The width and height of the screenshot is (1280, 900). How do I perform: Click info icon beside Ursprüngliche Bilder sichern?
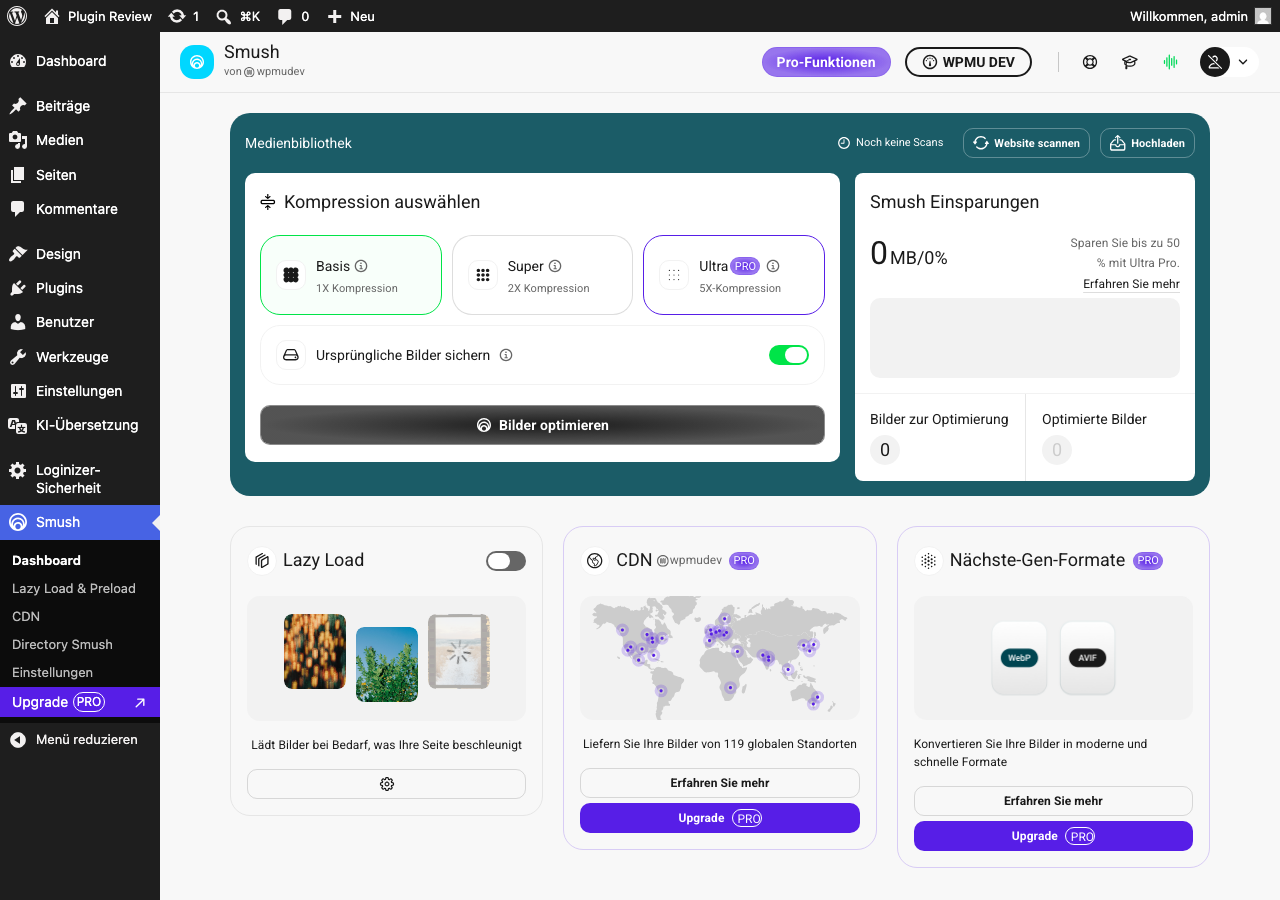coord(506,355)
